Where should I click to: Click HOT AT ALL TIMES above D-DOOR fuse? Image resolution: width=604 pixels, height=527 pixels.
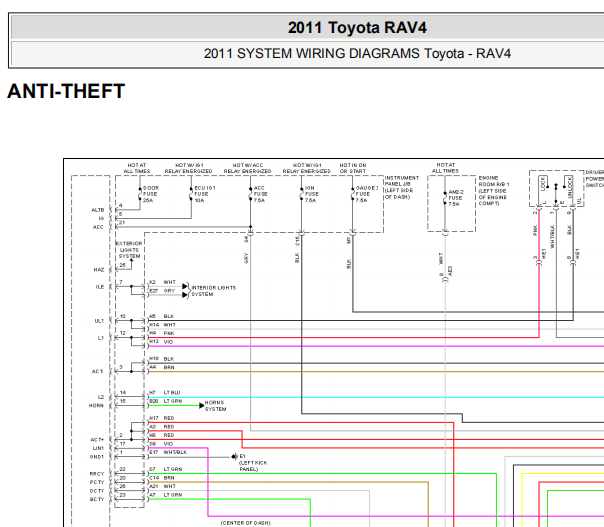pos(137,168)
